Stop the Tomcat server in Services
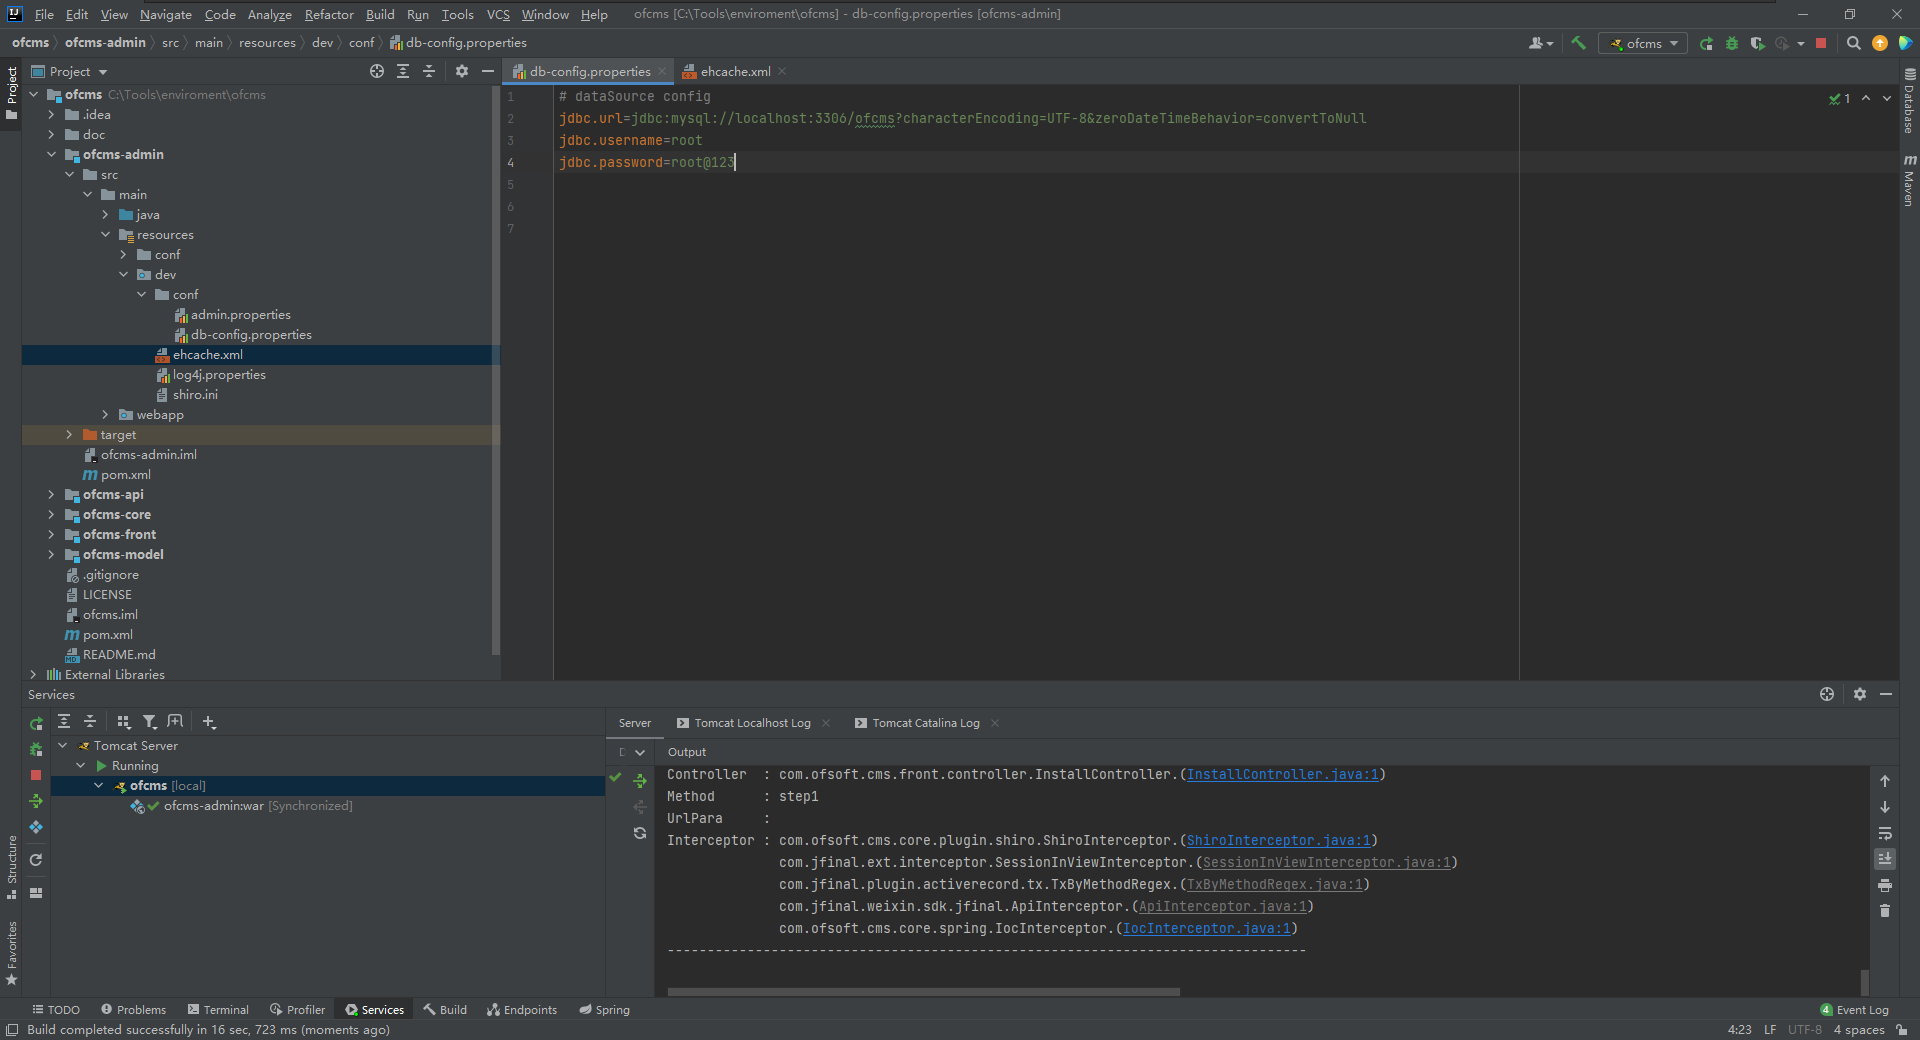 pos(36,775)
